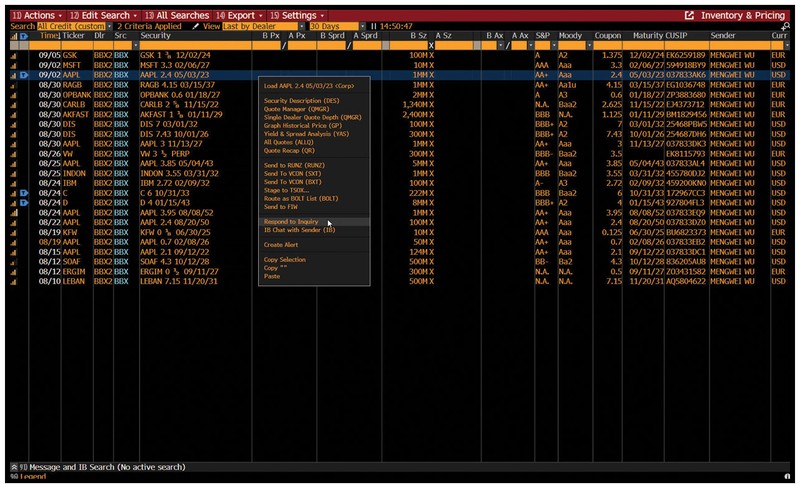
Task: Click the Inventory & Pricing pop-out icon
Action: click(689, 15)
